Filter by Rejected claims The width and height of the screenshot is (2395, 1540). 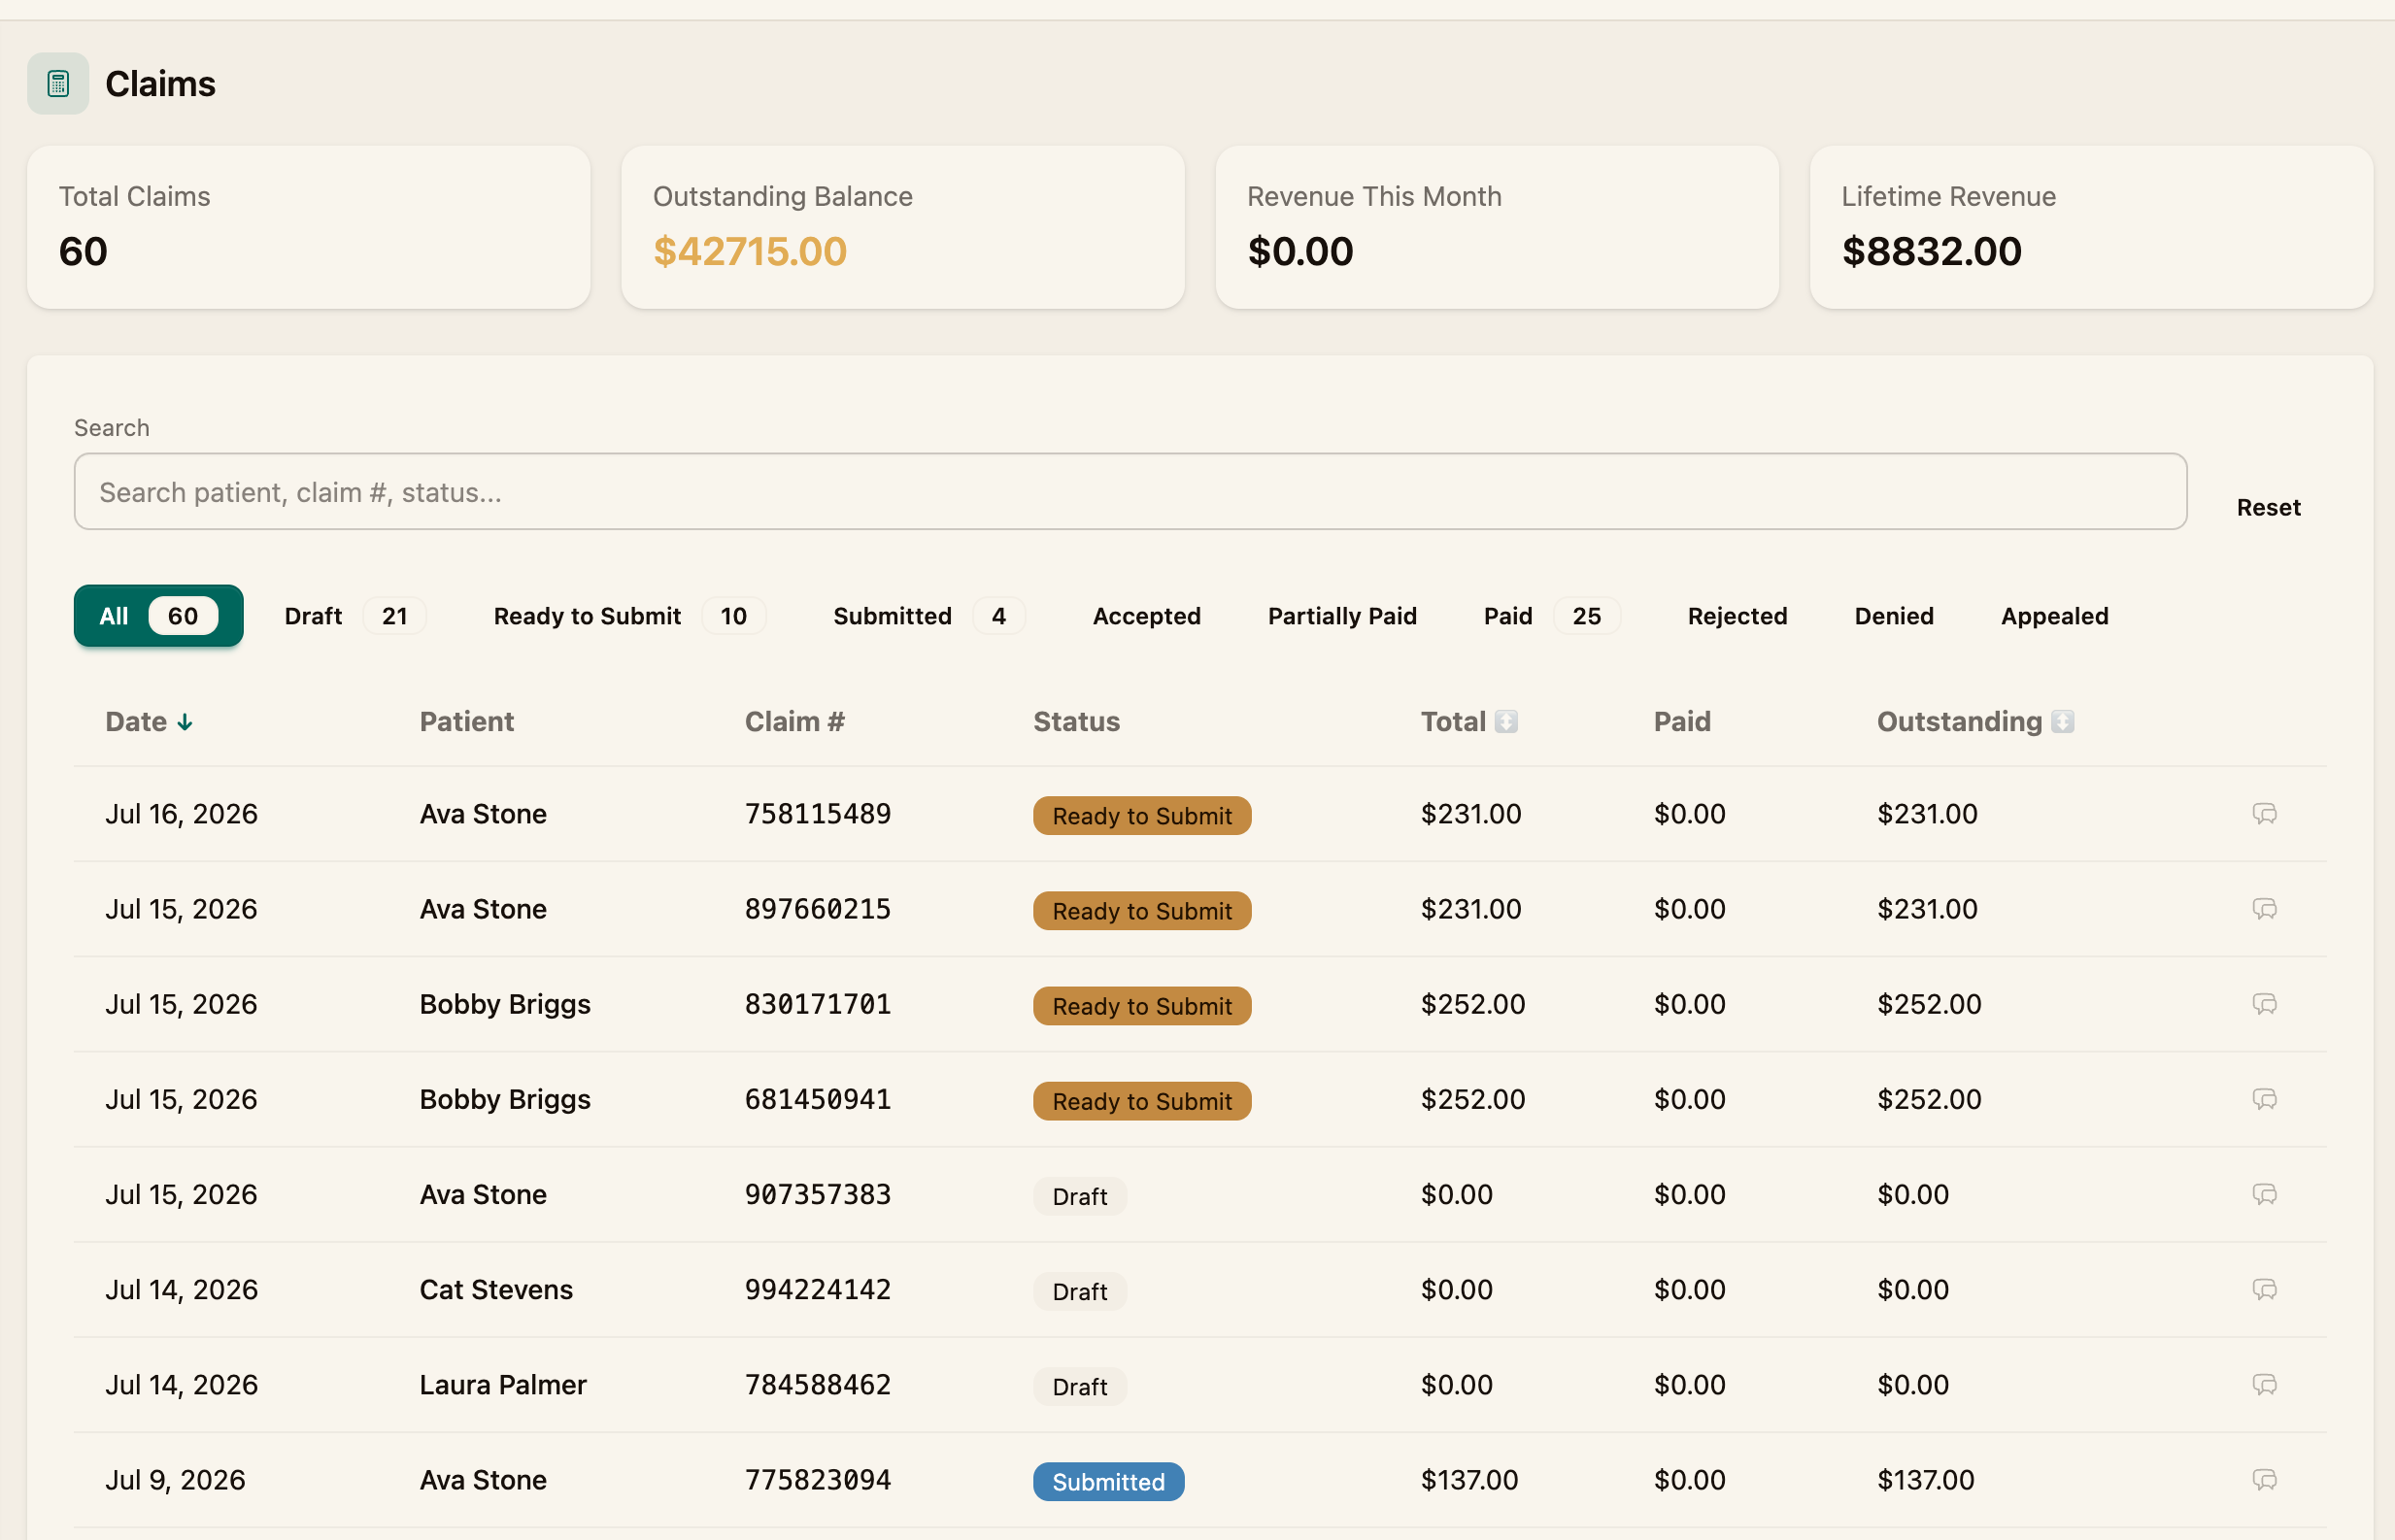pyautogui.click(x=1737, y=616)
